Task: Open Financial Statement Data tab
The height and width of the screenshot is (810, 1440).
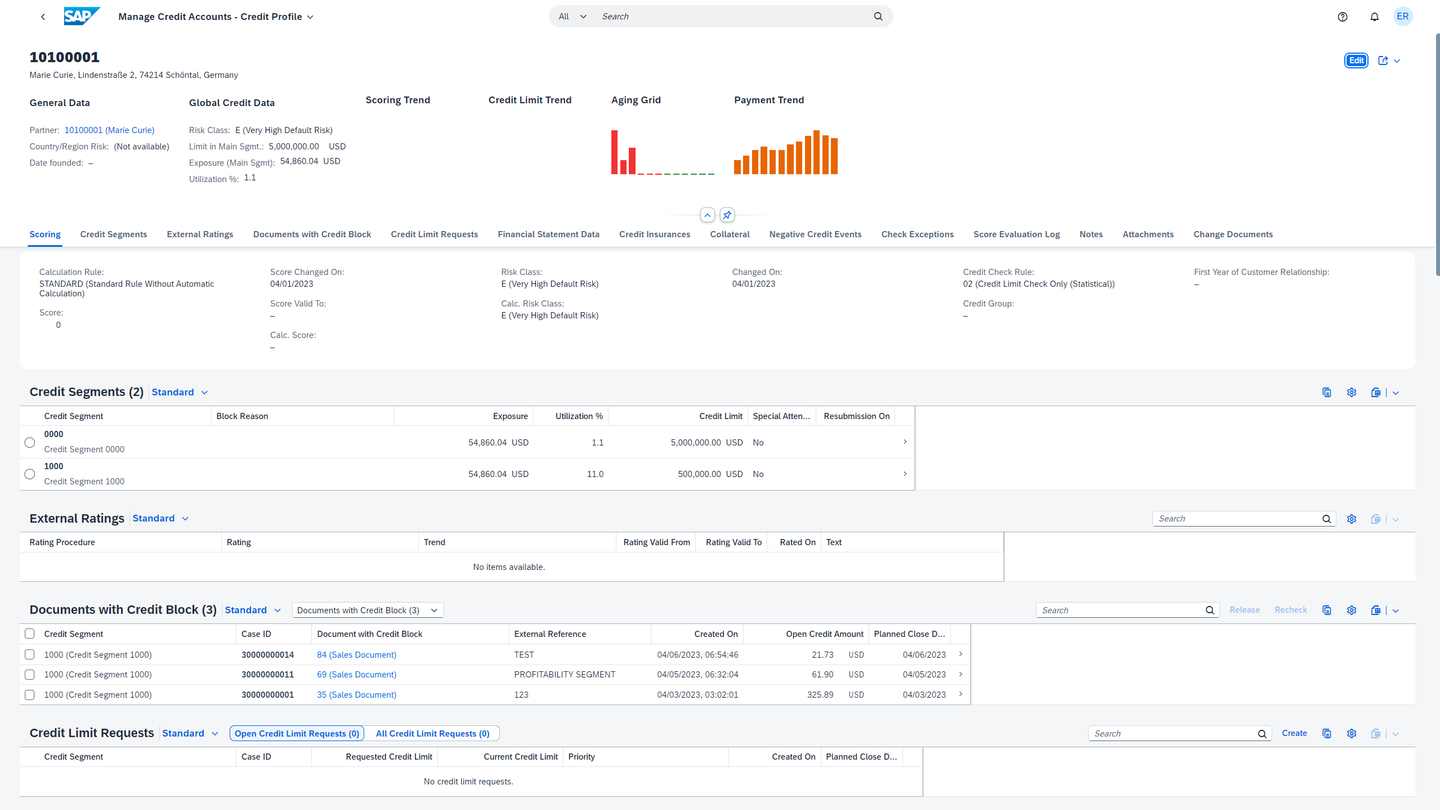Action: pos(548,234)
